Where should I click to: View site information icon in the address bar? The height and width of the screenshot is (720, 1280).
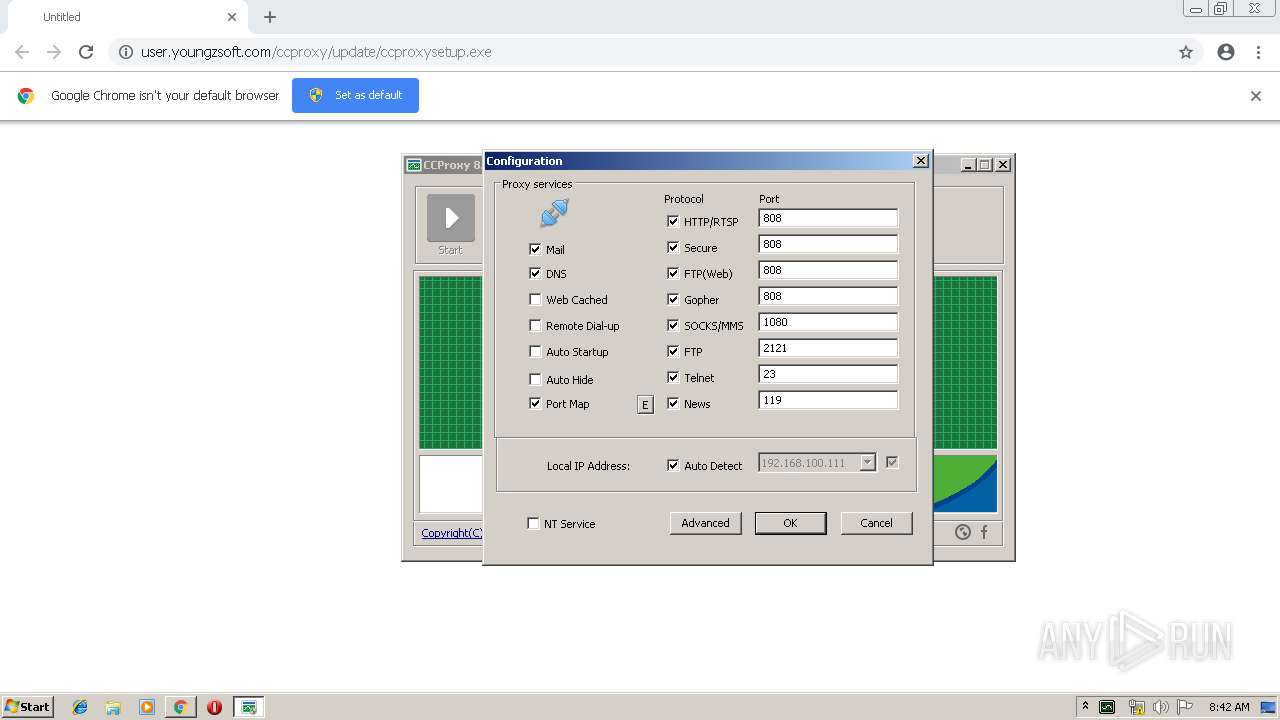(126, 52)
